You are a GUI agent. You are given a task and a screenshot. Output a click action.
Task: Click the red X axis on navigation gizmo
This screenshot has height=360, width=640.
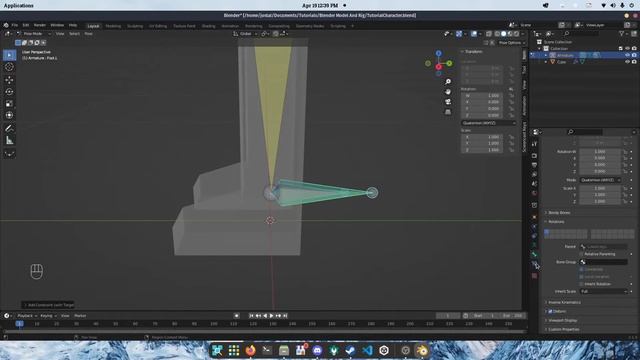(x=438, y=67)
